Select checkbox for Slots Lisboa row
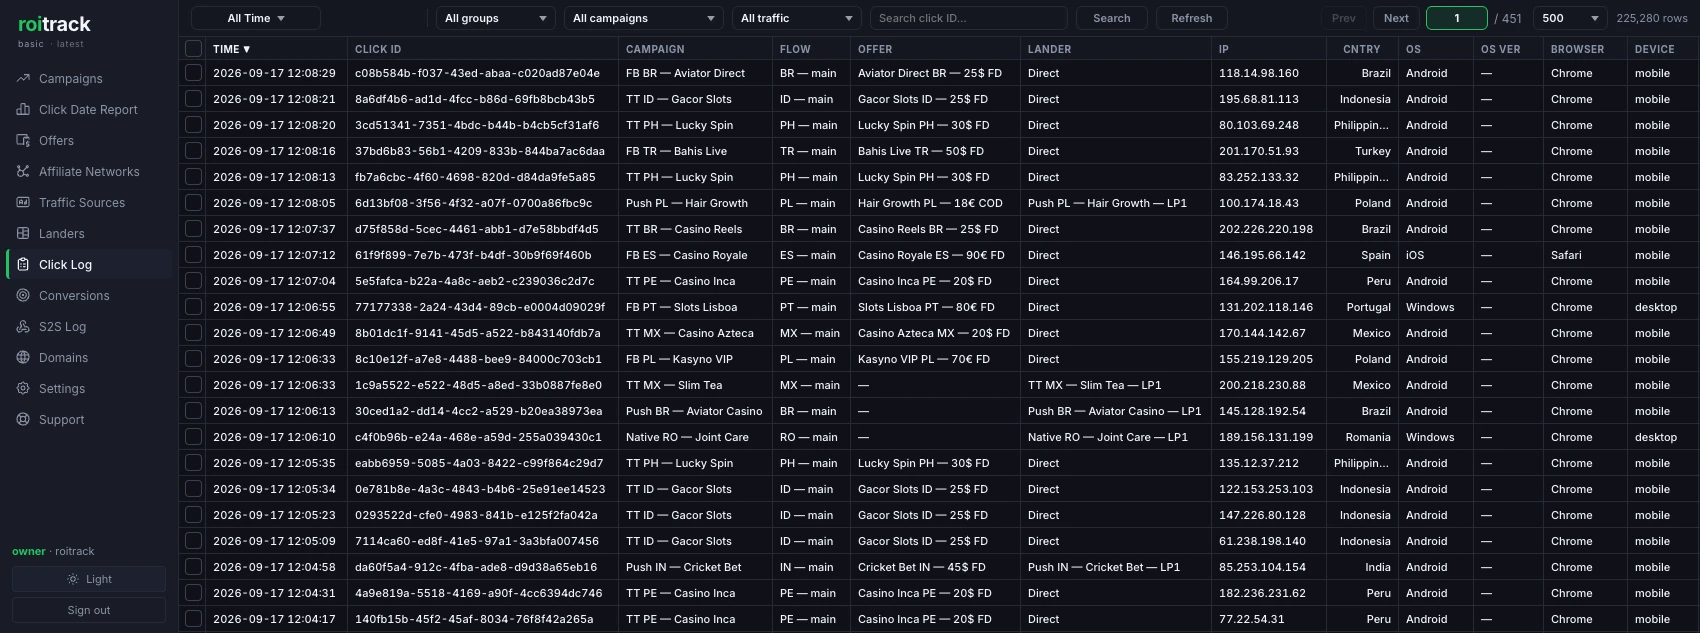 [193, 307]
